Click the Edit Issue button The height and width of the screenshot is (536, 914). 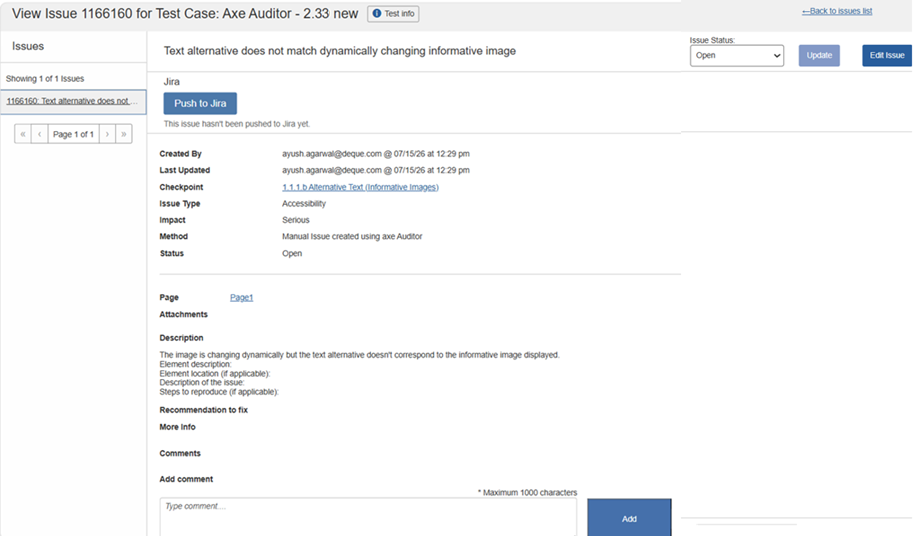click(887, 55)
